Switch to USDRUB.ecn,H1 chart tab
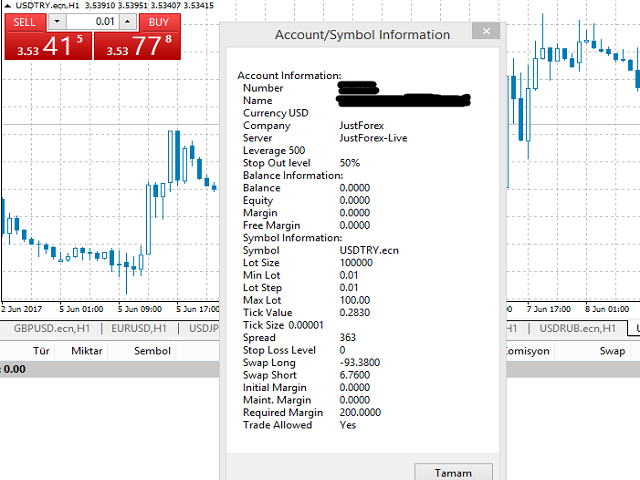This screenshot has width=640, height=480. (x=577, y=329)
